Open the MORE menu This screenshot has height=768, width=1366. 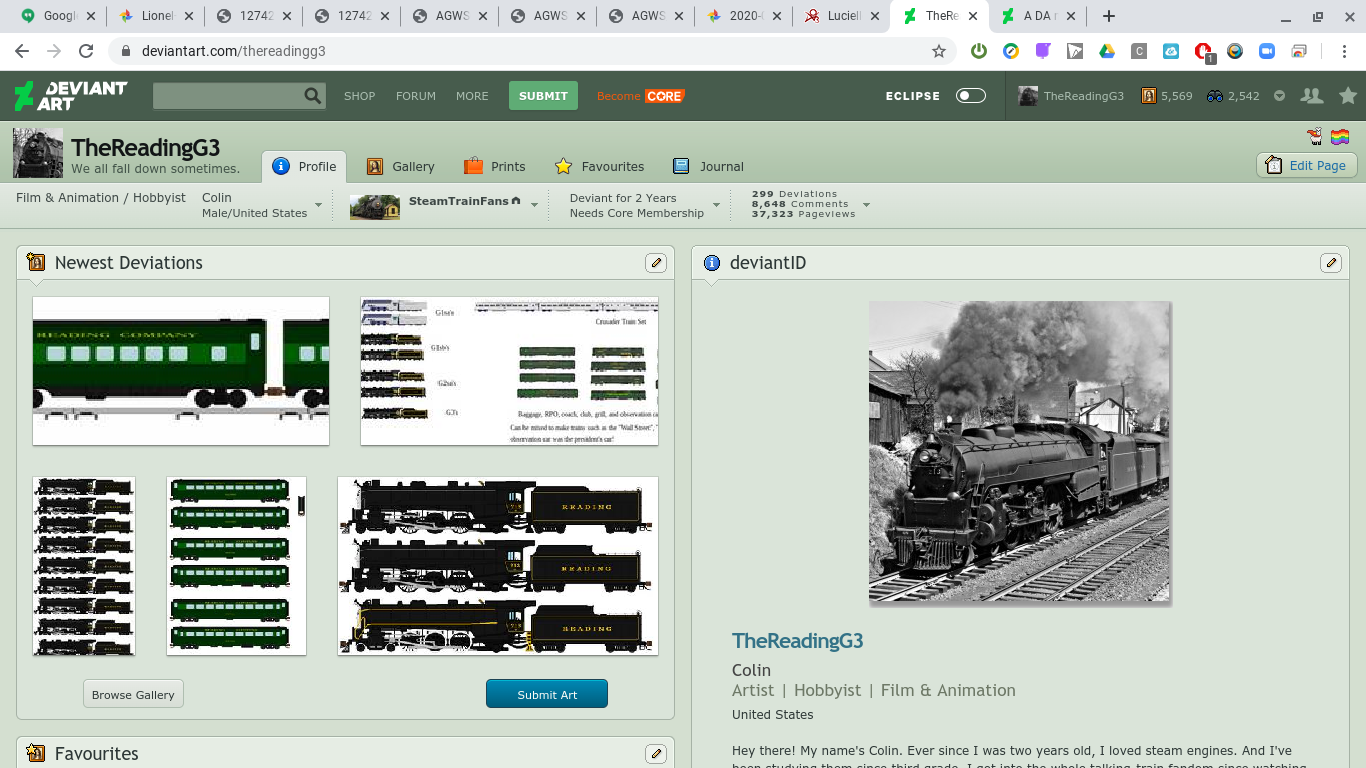(x=472, y=96)
